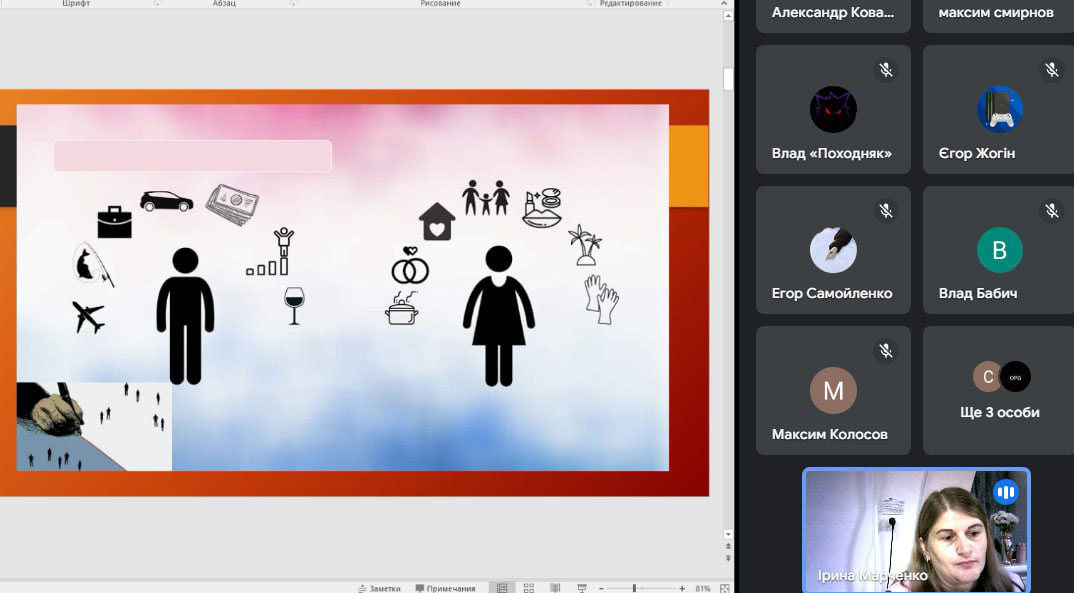Select the house with heart icon
Image resolution: width=1074 pixels, height=593 pixels.
[437, 221]
